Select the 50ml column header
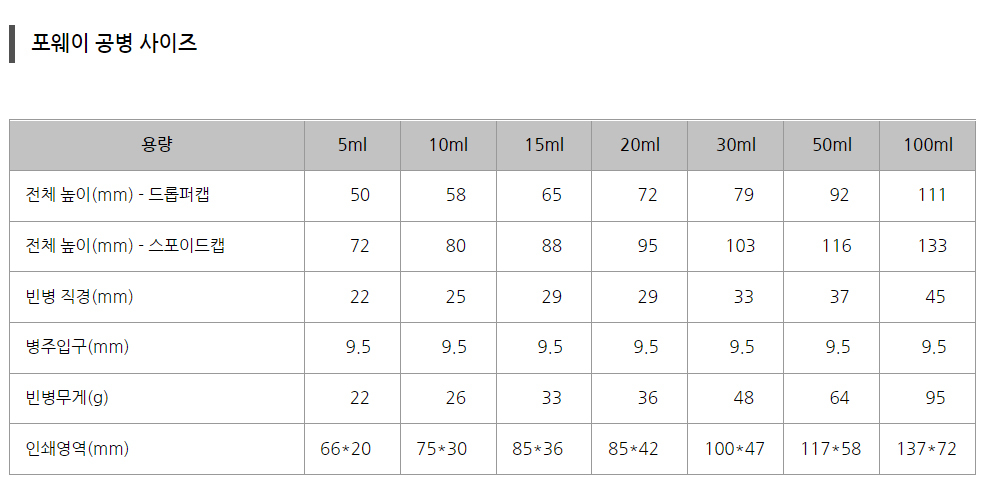 pyautogui.click(x=832, y=145)
